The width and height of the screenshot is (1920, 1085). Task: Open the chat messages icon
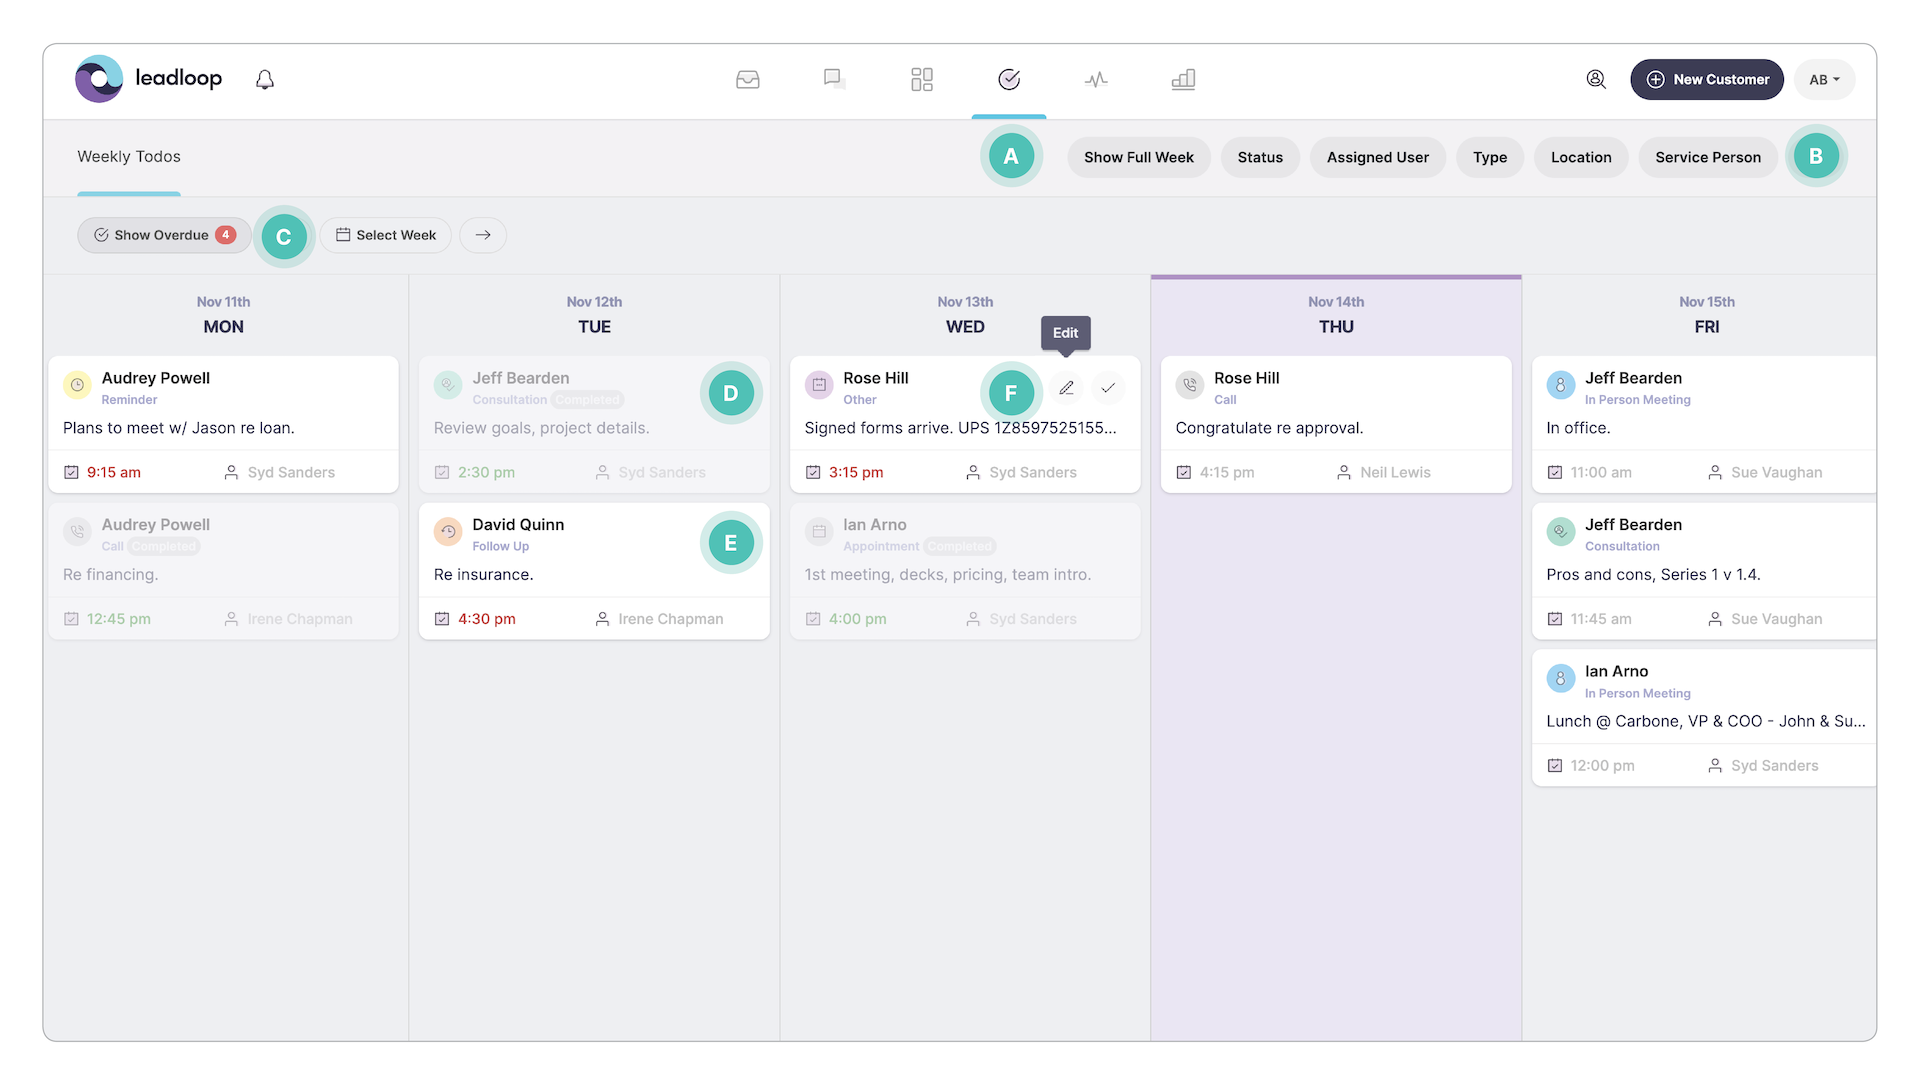point(834,80)
